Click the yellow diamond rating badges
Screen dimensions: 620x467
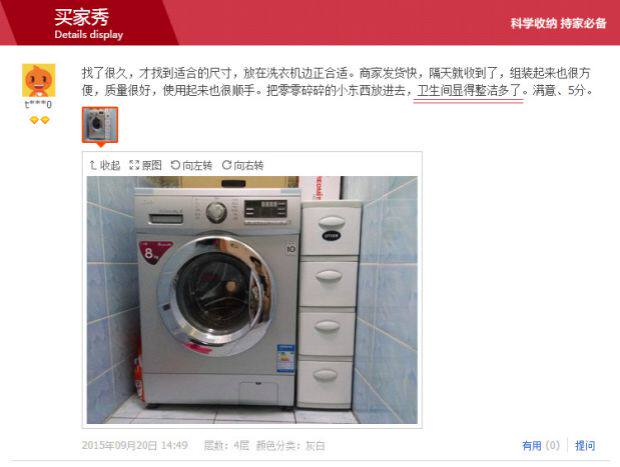(x=40, y=120)
